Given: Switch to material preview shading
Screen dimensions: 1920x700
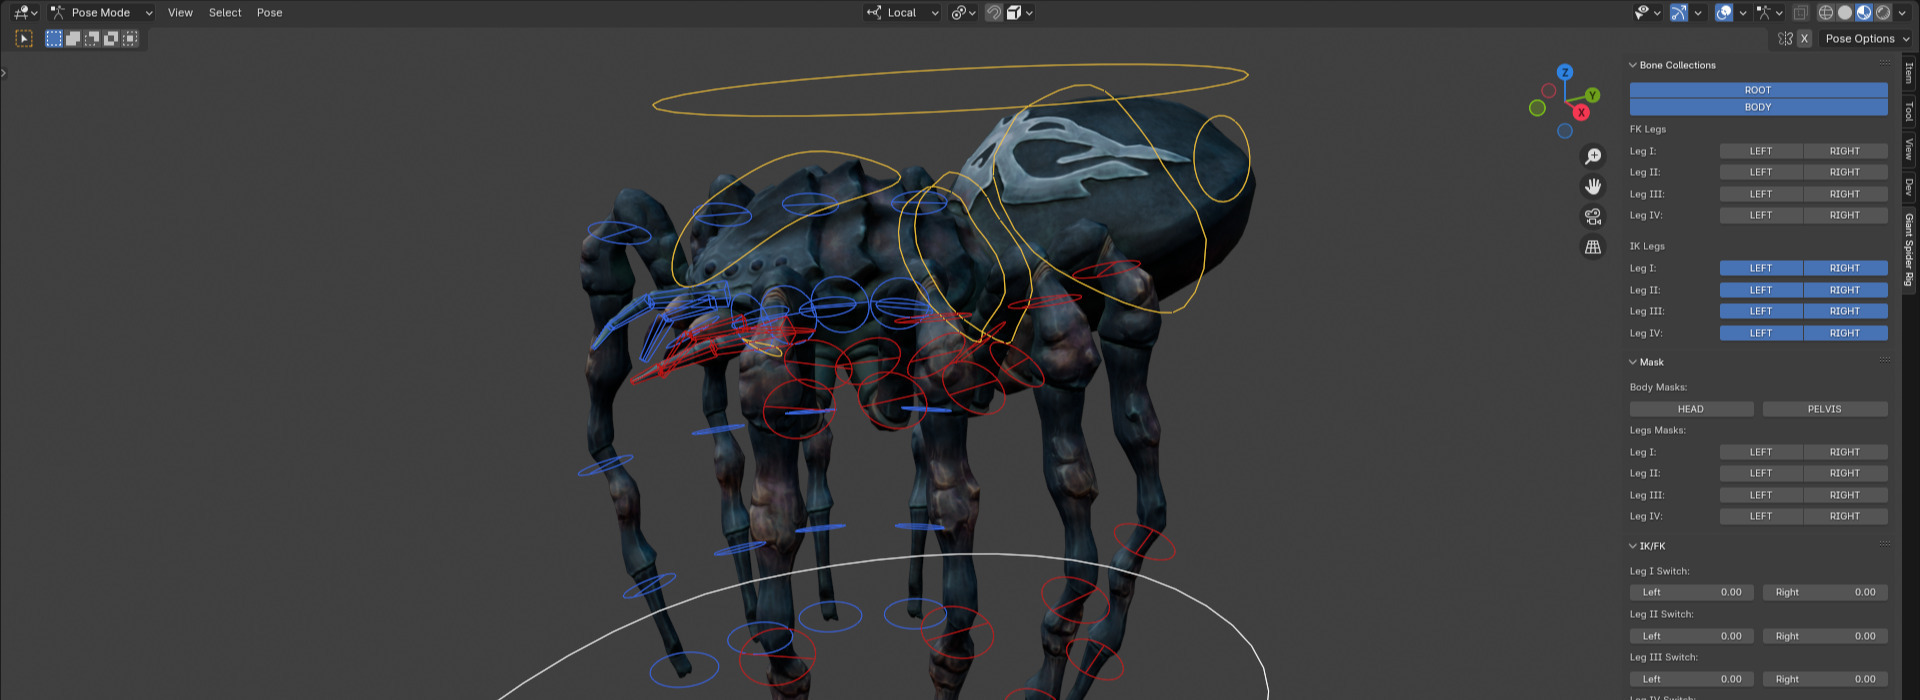Looking at the screenshot, I should pyautogui.click(x=1864, y=13).
